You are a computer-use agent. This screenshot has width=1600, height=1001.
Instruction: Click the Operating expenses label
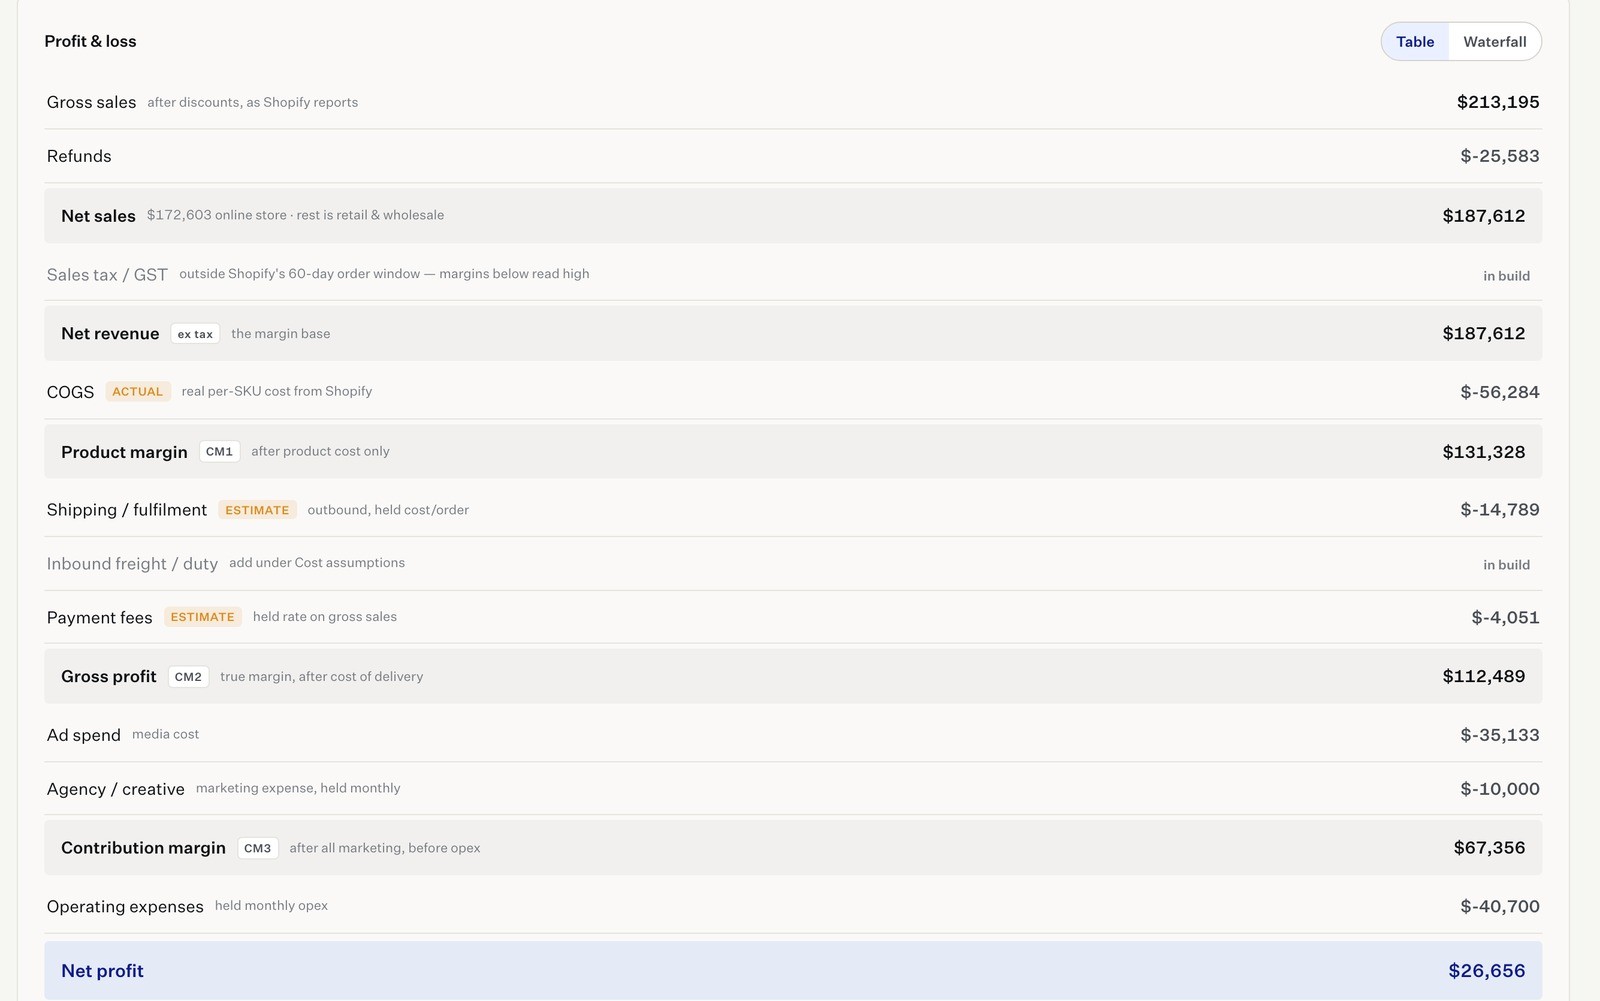[x=125, y=907]
